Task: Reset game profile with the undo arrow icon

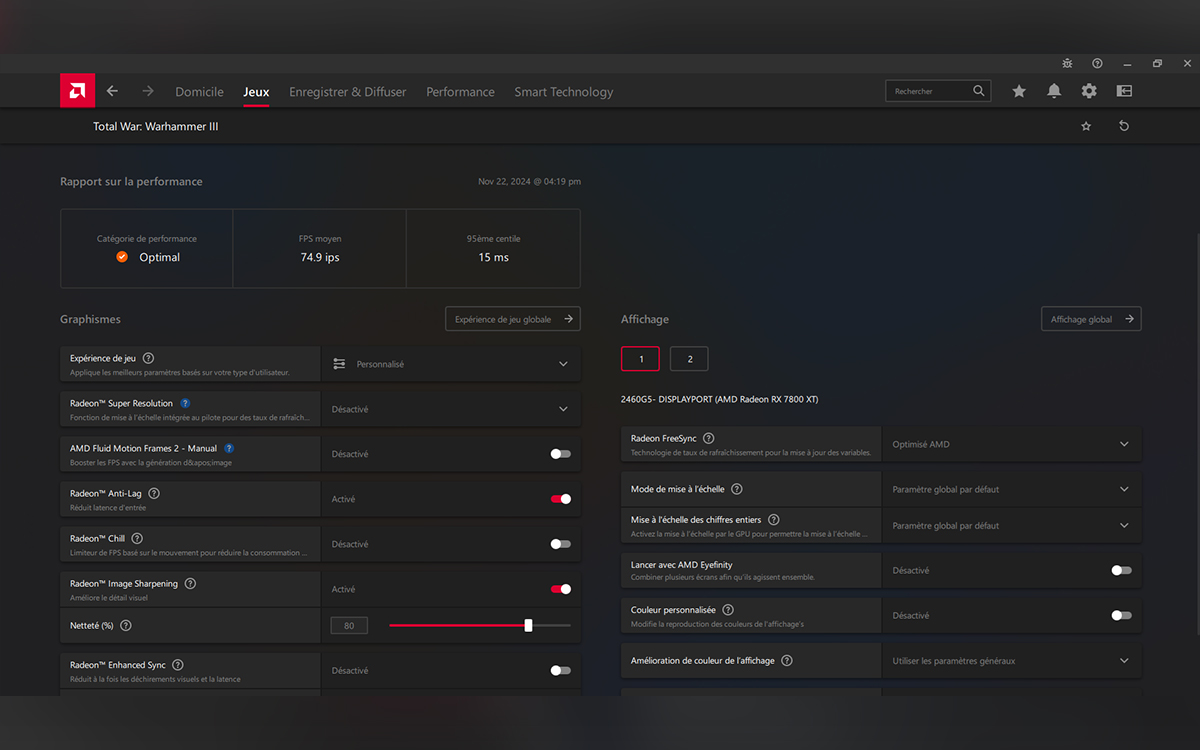Action: point(1124,126)
